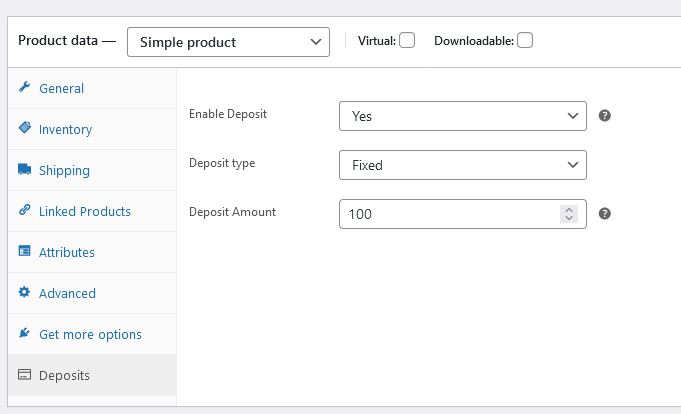681x414 pixels.
Task: Check the Virtual checkbox
Action: click(x=407, y=40)
